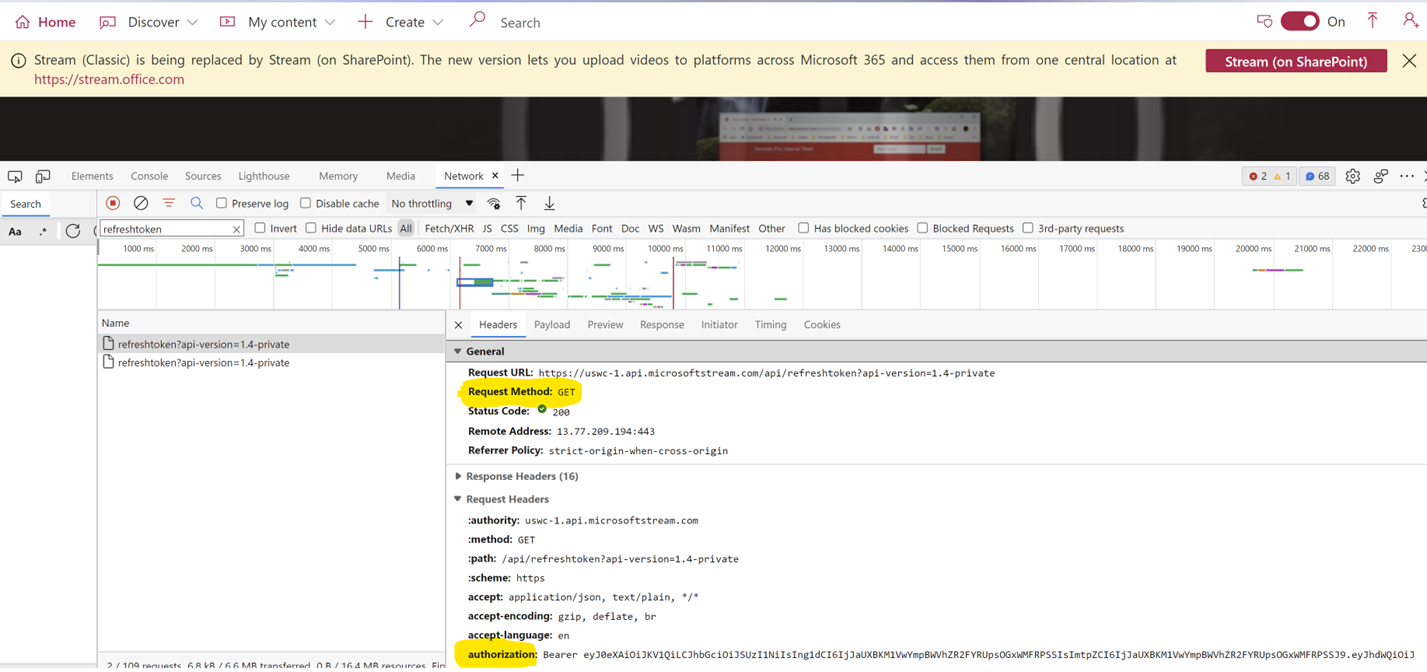Click the export HAR download icon
The width and height of the screenshot is (1427, 672).
[x=549, y=203]
